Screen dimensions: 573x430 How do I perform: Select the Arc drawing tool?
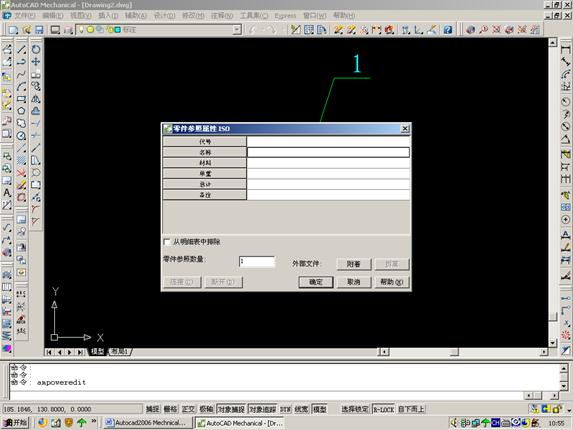point(22,87)
